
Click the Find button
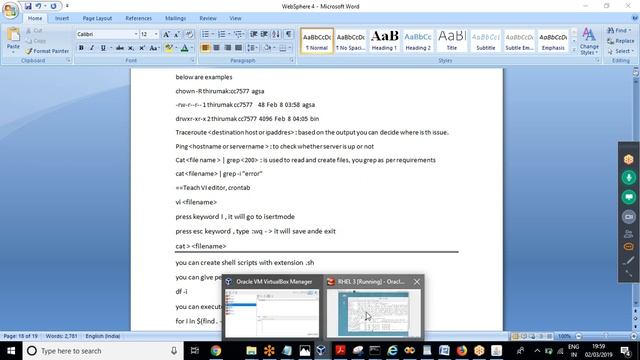pyautogui.click(x=619, y=31)
